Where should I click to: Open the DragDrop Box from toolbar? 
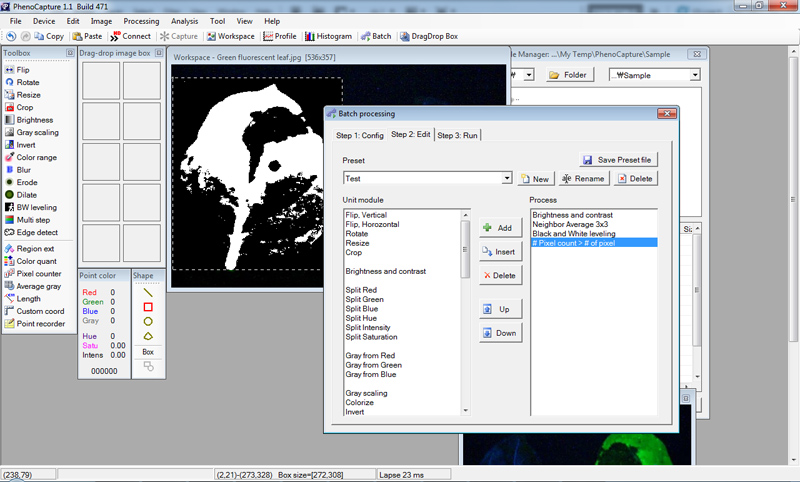click(x=429, y=36)
